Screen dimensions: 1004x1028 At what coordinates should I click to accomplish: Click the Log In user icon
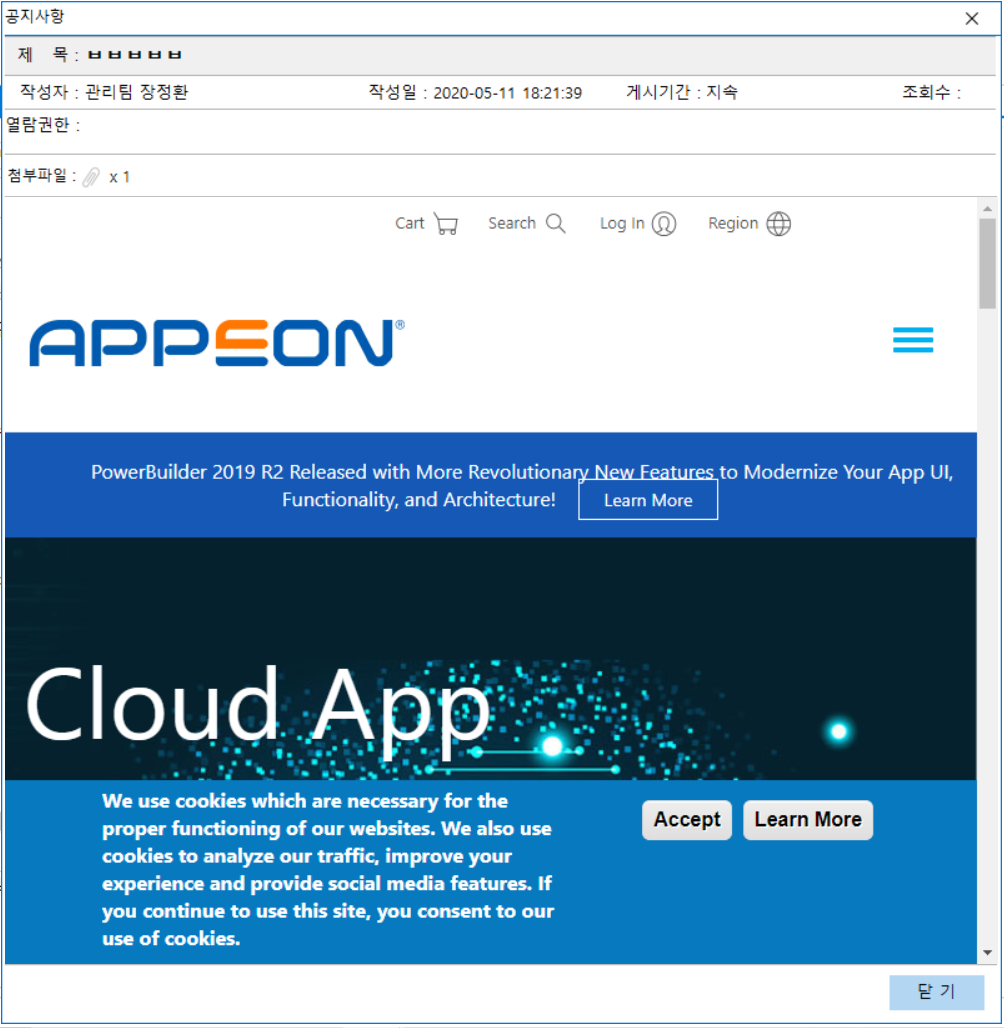coord(664,224)
